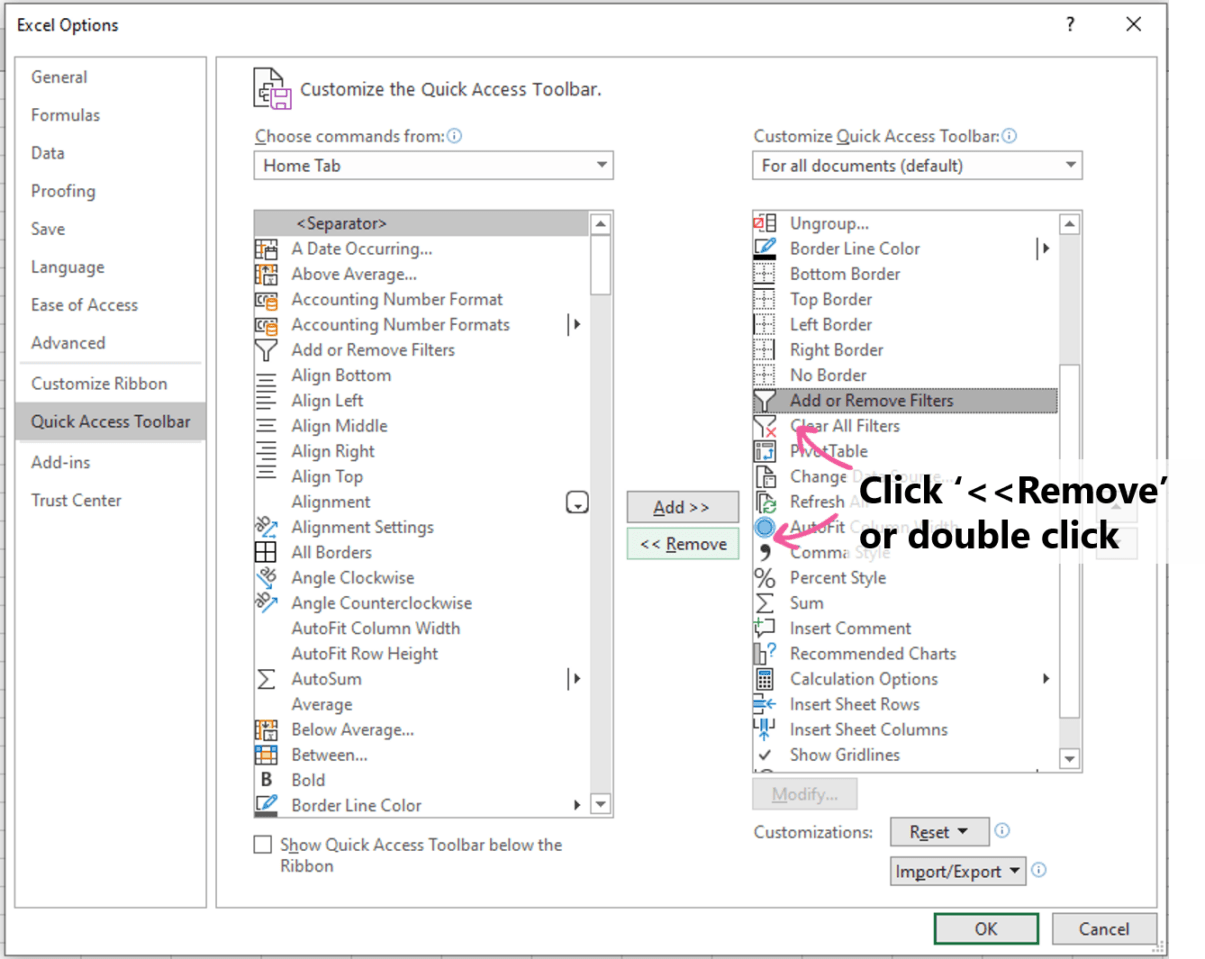Image resolution: width=1205 pixels, height=959 pixels.
Task: Click the OK button
Action: [986, 928]
